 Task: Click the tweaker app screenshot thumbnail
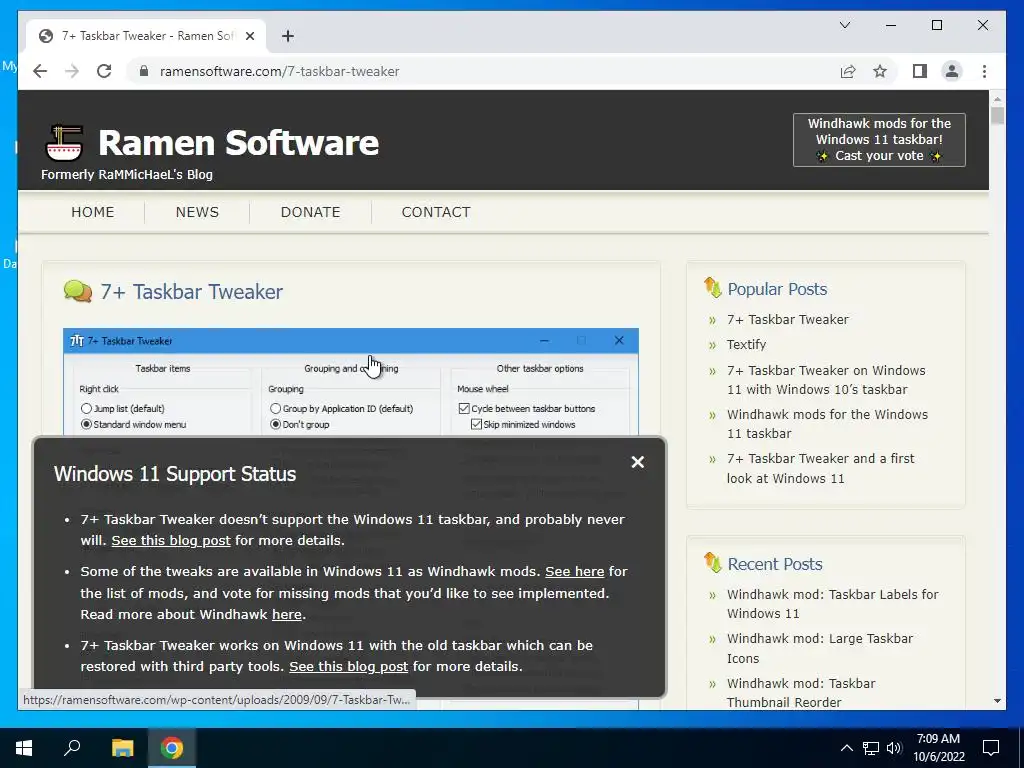[351, 382]
